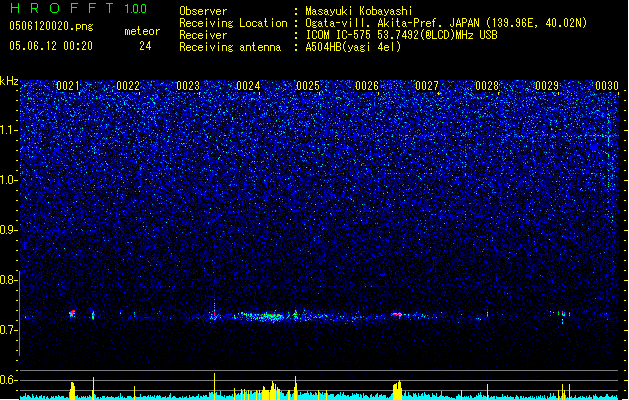Click the Receiving Location label
The width and height of the screenshot is (629, 400).
point(233,23)
